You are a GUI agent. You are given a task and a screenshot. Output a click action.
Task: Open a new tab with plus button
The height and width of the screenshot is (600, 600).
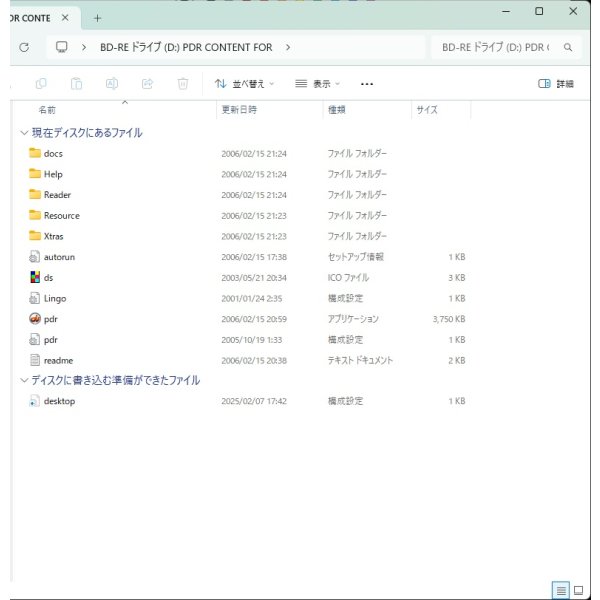(97, 18)
